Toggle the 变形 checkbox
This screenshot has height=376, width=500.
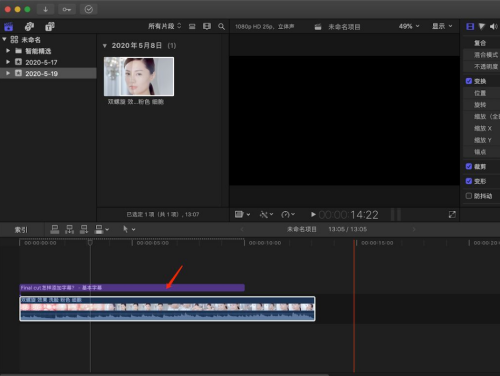[x=469, y=181]
